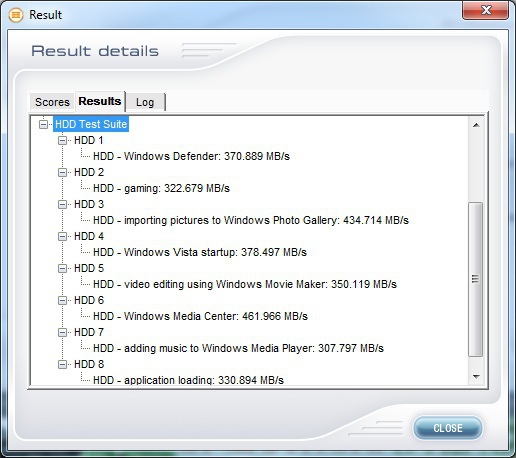
Task: Collapse the HDD 7 tree node
Action: click(x=62, y=332)
